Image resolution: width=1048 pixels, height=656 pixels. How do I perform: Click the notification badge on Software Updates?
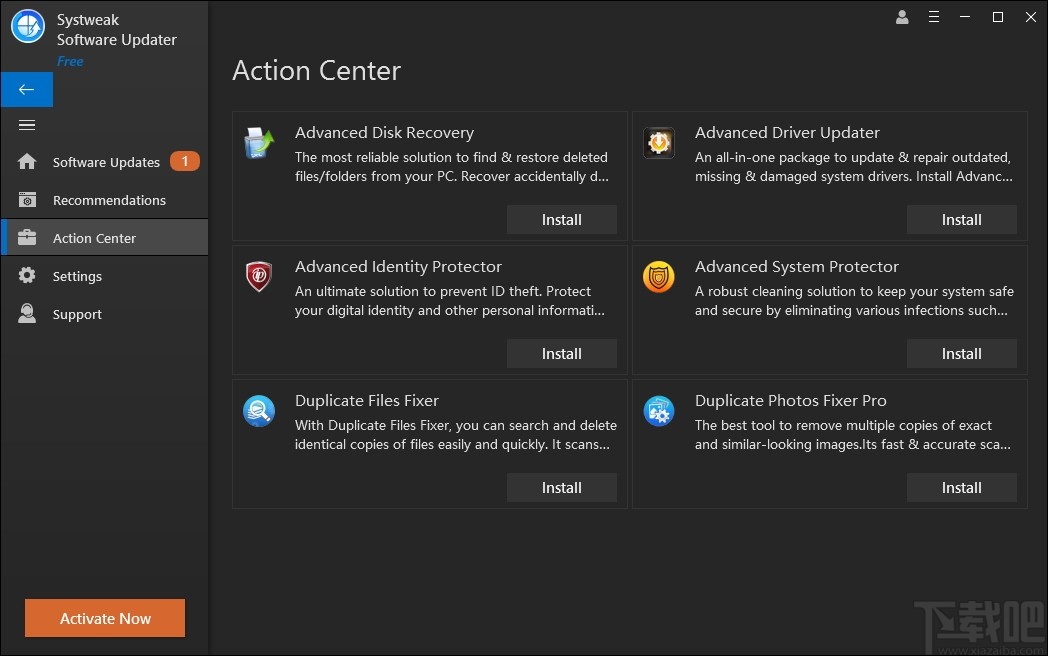[185, 161]
